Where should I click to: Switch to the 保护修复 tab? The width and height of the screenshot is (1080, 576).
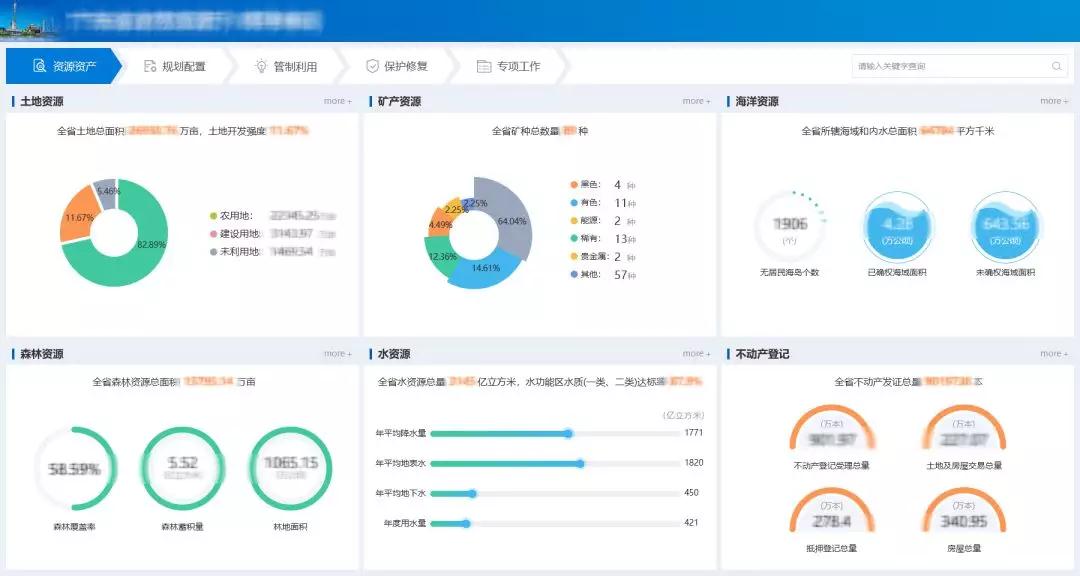[x=397, y=66]
